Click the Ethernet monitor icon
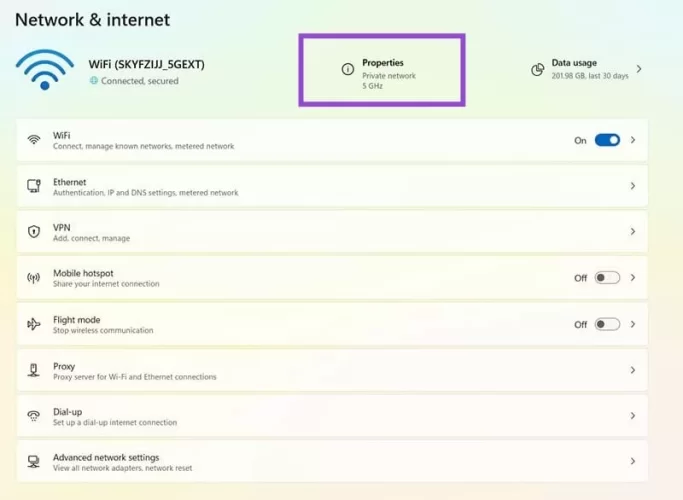The height and width of the screenshot is (500, 683). coord(34,186)
